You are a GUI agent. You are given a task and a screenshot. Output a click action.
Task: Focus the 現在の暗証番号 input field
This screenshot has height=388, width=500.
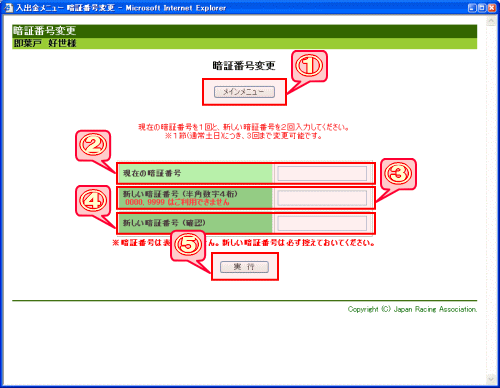[x=322, y=174]
